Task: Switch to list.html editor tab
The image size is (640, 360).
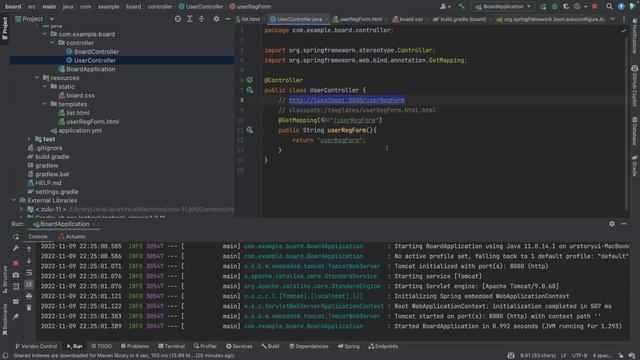Action: 250,19
